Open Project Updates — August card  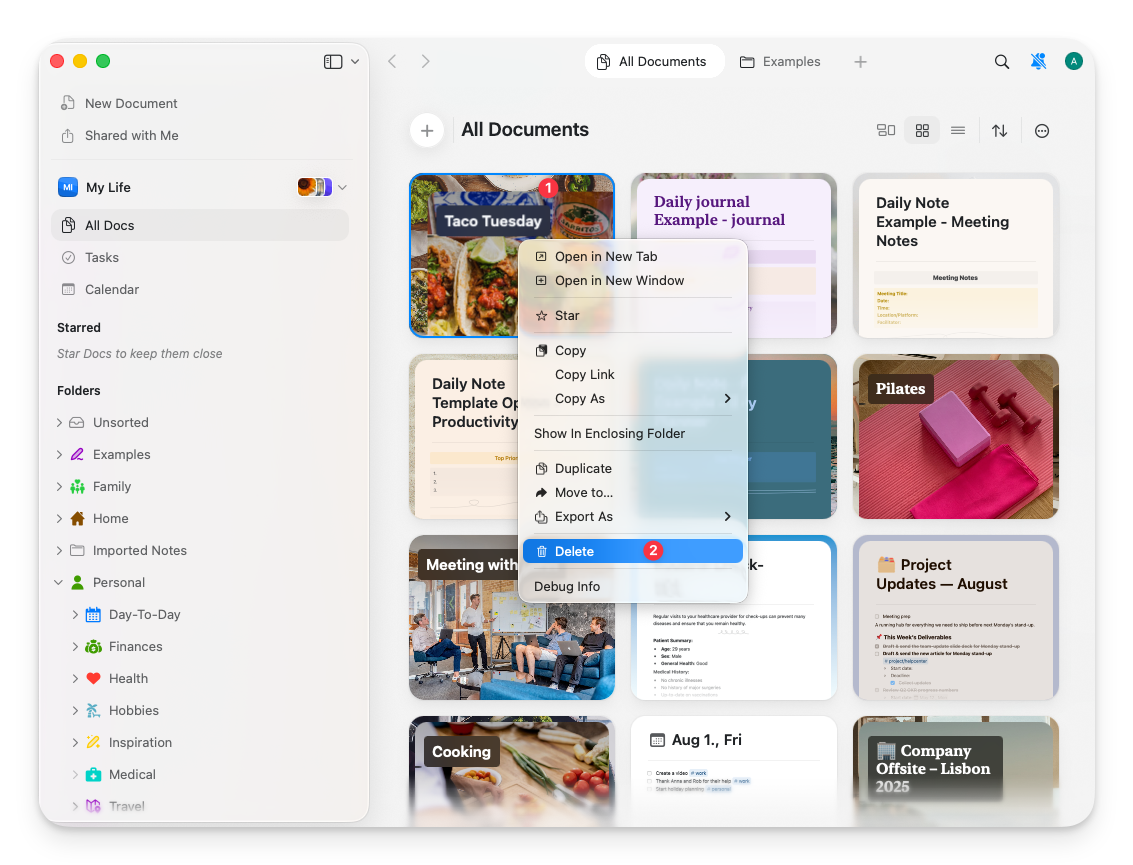956,618
